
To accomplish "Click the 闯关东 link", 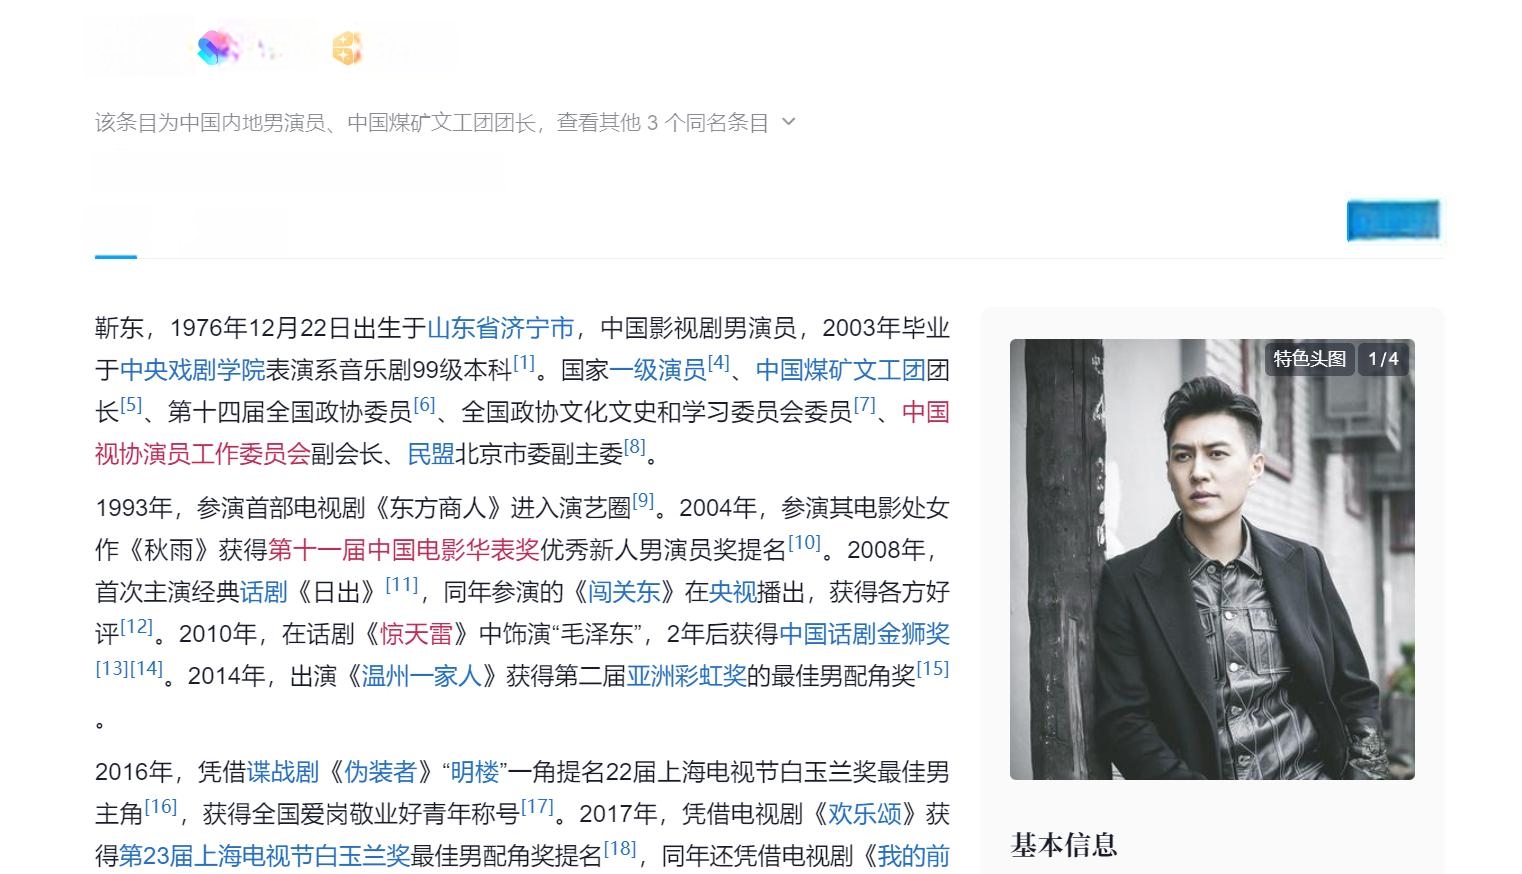I will coord(624,591).
